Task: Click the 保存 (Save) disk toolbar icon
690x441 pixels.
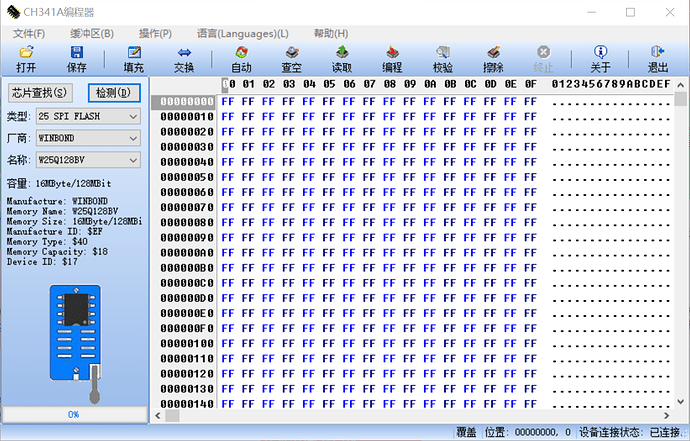Action: tap(77, 59)
